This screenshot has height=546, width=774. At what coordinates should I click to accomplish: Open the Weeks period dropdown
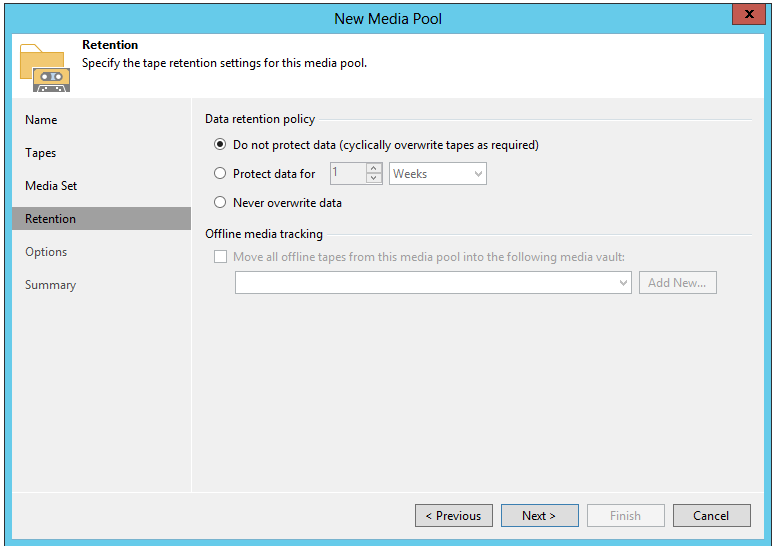[x=438, y=174]
